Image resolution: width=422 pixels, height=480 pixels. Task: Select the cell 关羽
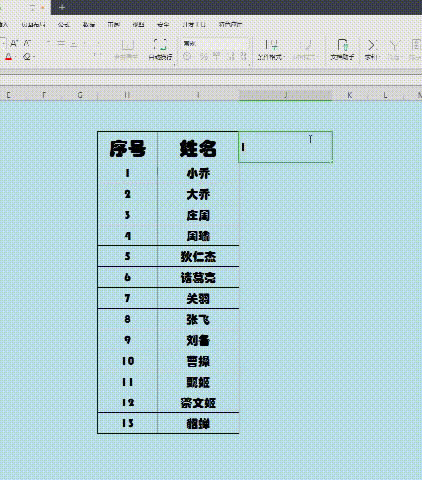click(198, 298)
